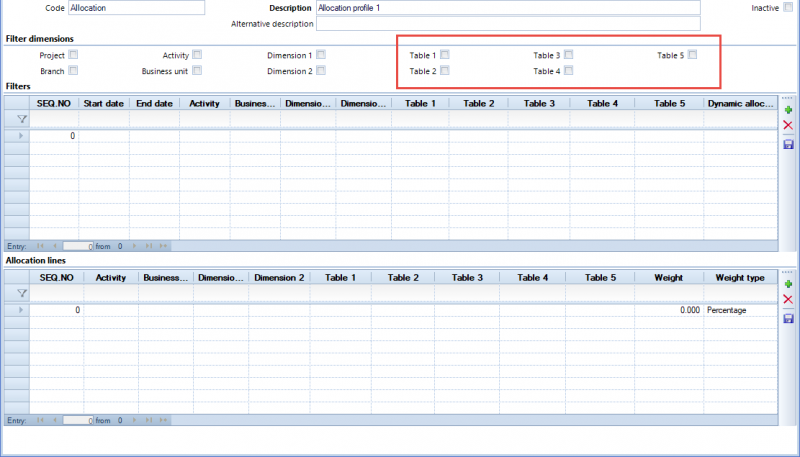
Task: Delete selected row in Filters grid
Action: coord(788,125)
